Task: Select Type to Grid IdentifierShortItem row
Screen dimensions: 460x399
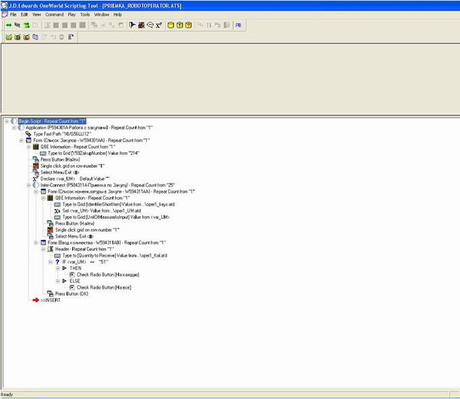Action: (x=118, y=204)
